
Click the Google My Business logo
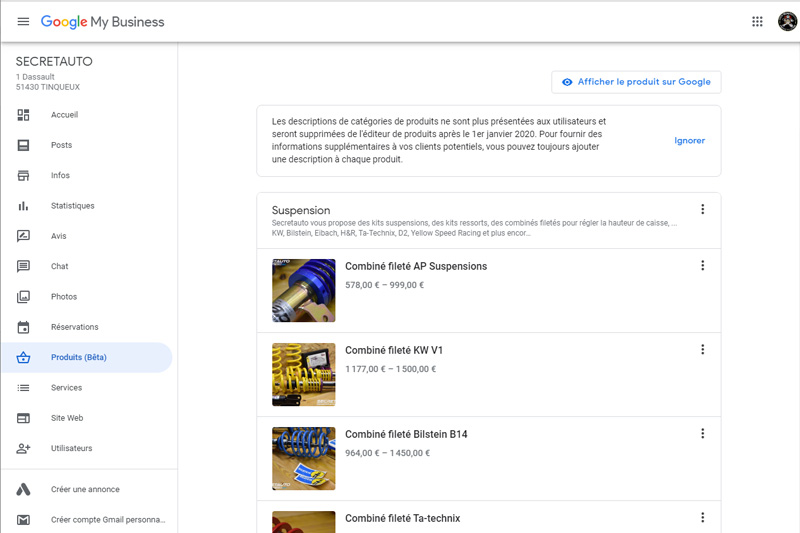(103, 22)
